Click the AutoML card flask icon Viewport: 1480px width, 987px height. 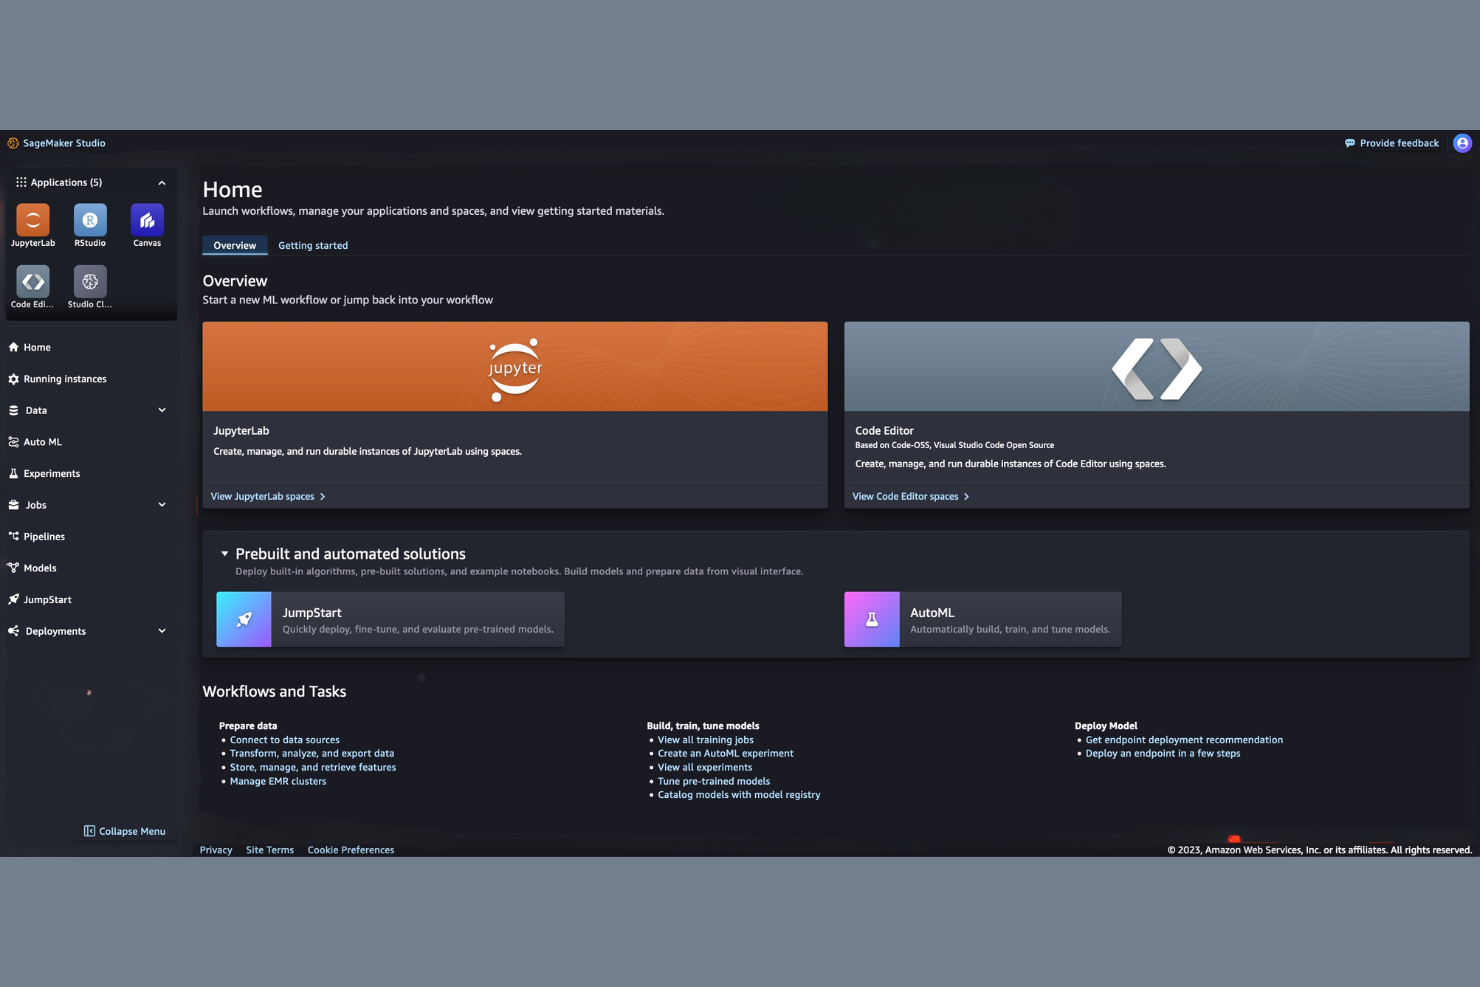pyautogui.click(x=872, y=619)
